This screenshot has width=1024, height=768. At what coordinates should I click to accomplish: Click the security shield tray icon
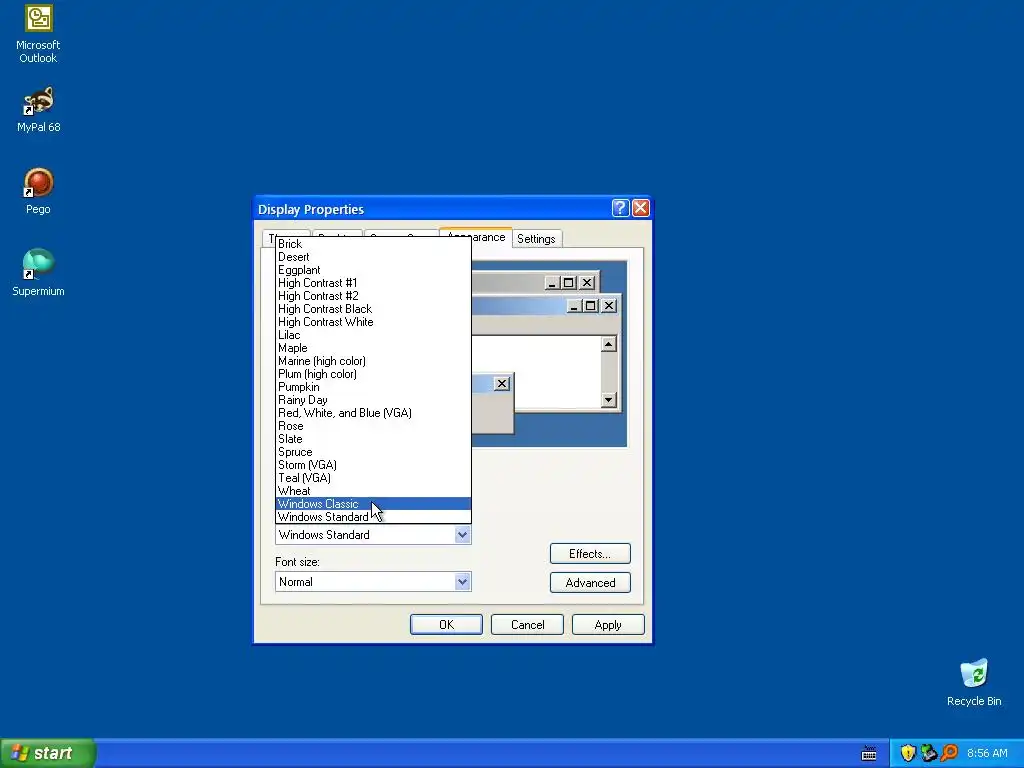click(908, 753)
